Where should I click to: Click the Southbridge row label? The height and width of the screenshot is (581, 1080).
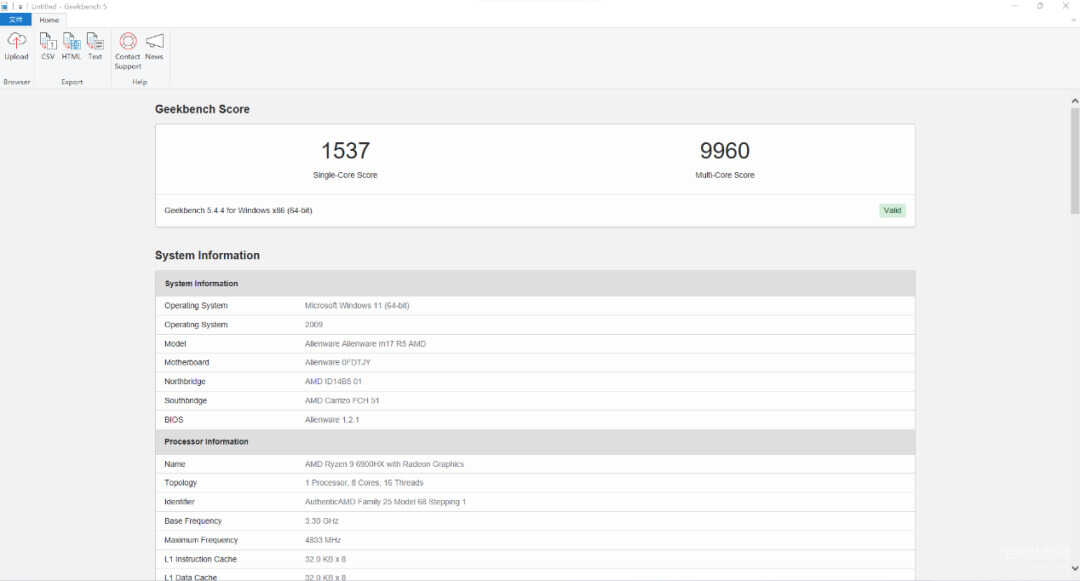pyautogui.click(x=185, y=401)
